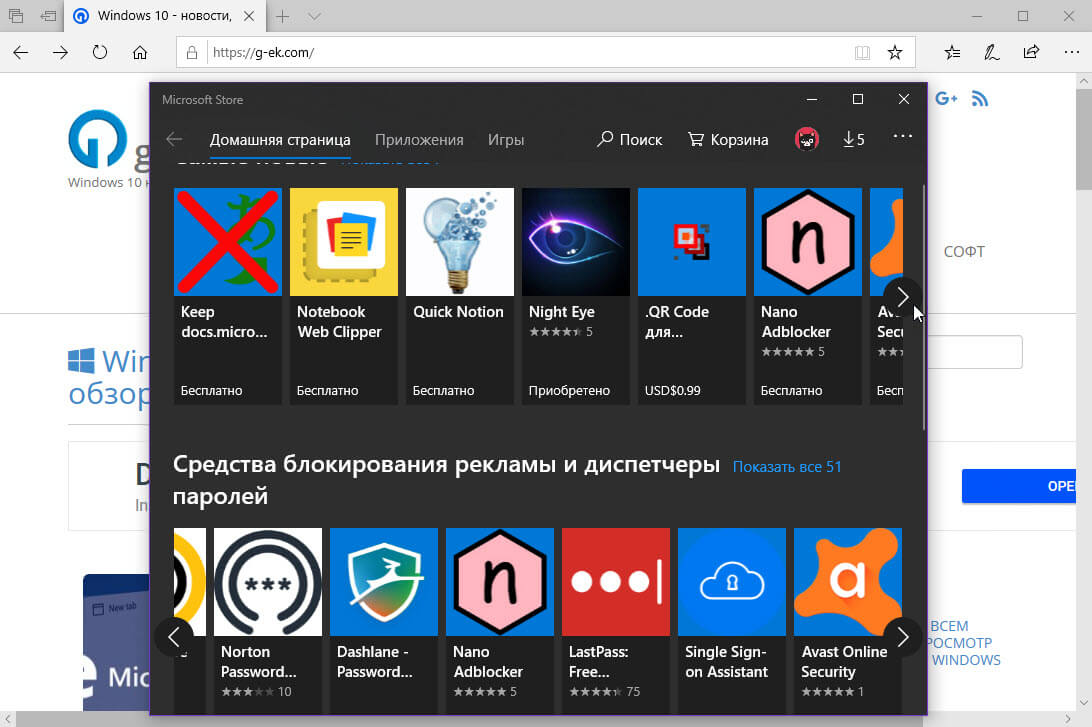Check the downloads indicator showing 5 items
The height and width of the screenshot is (727, 1092).
853,139
